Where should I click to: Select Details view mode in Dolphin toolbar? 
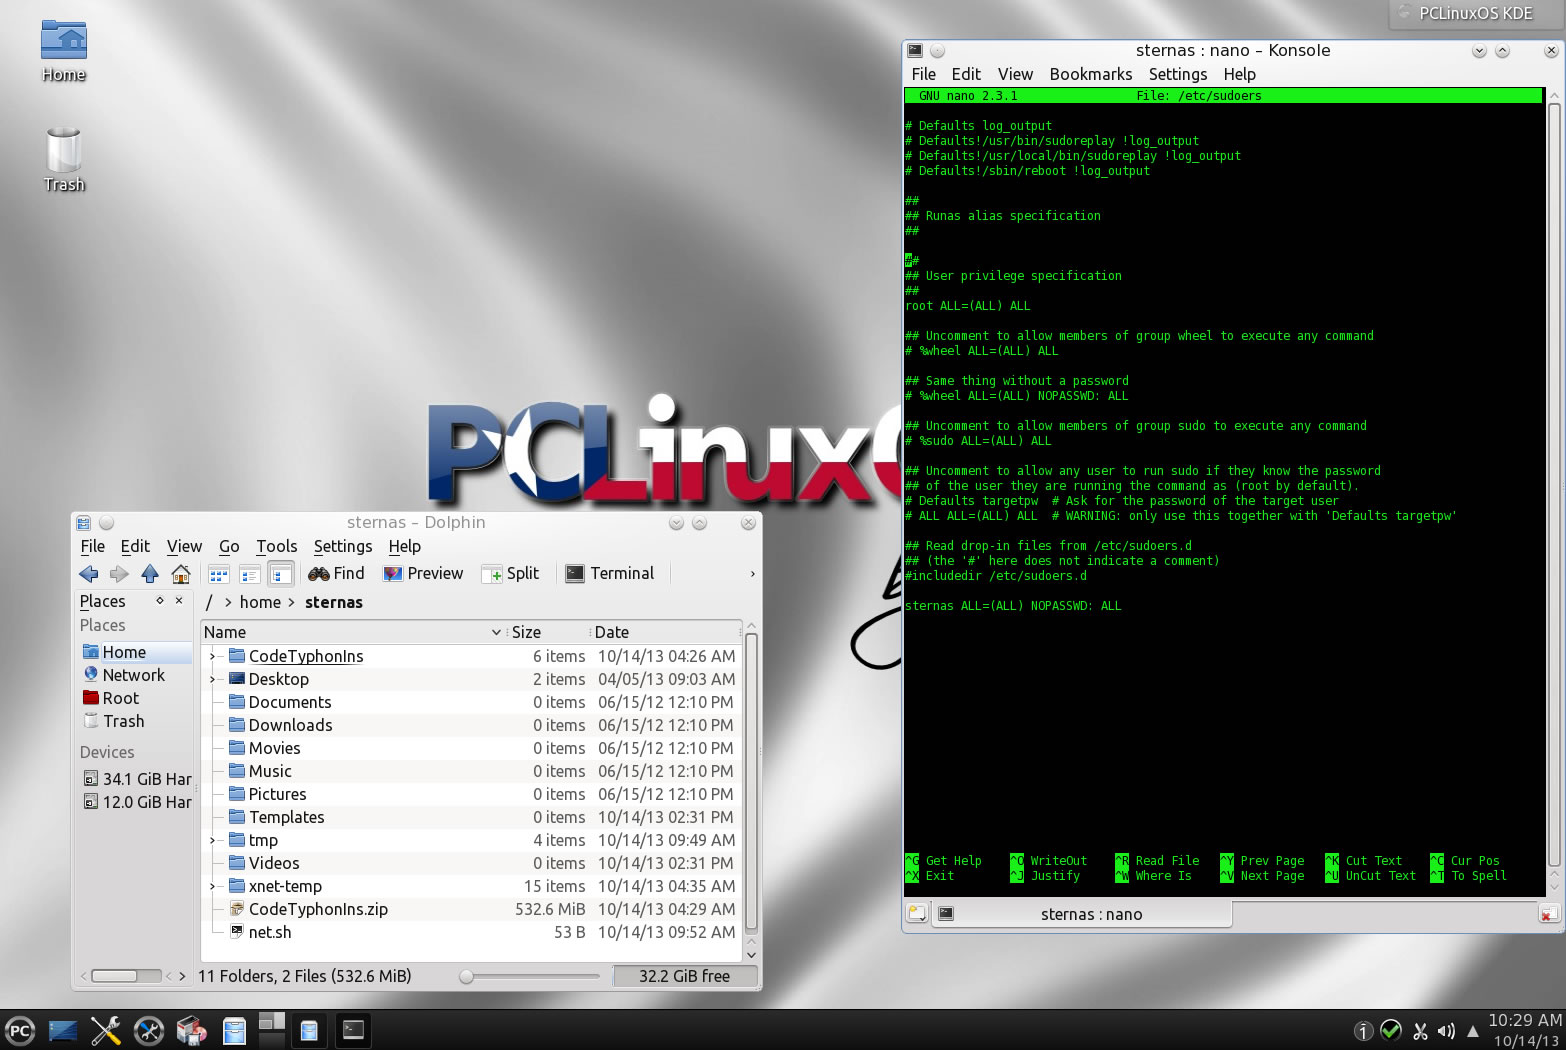[281, 574]
